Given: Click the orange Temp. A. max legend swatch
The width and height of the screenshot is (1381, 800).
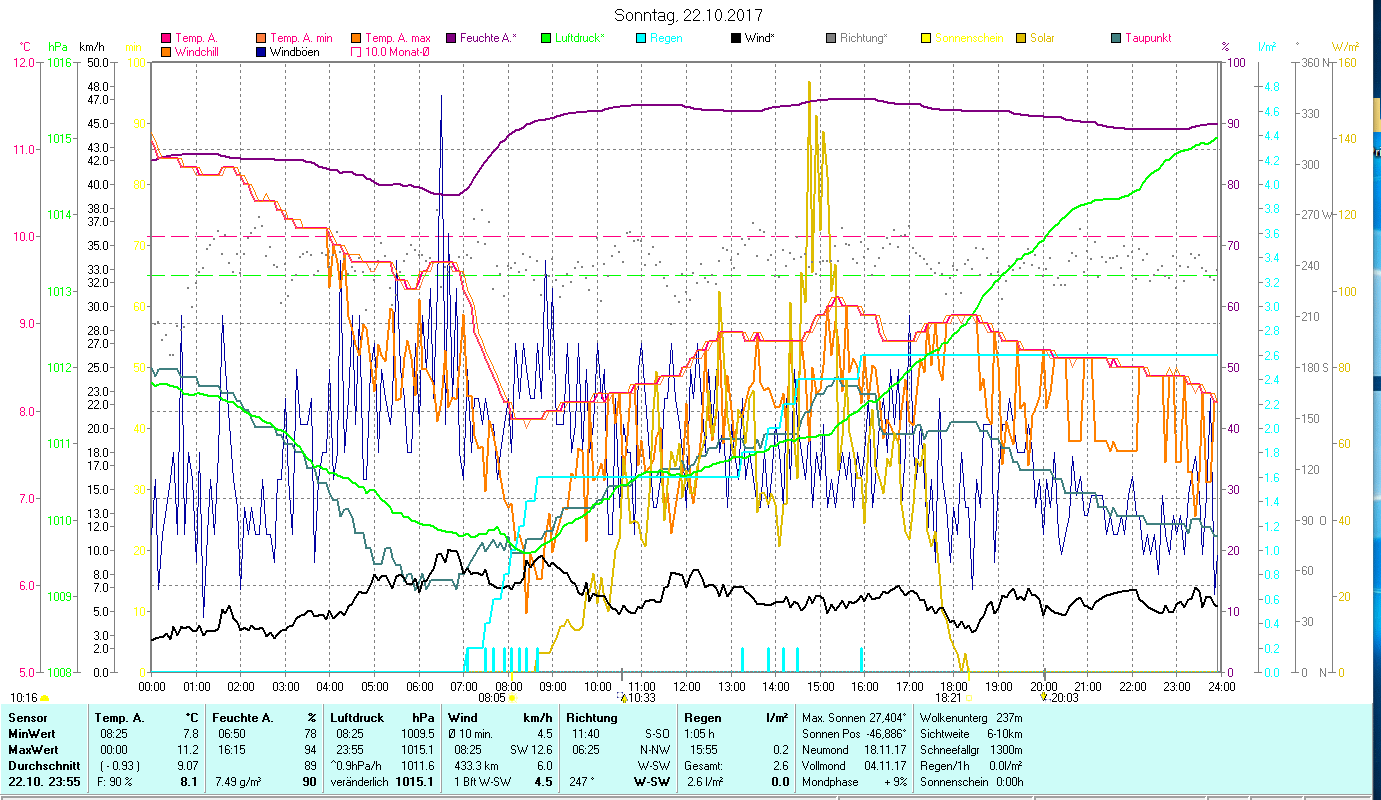Looking at the screenshot, I should tap(357, 38).
